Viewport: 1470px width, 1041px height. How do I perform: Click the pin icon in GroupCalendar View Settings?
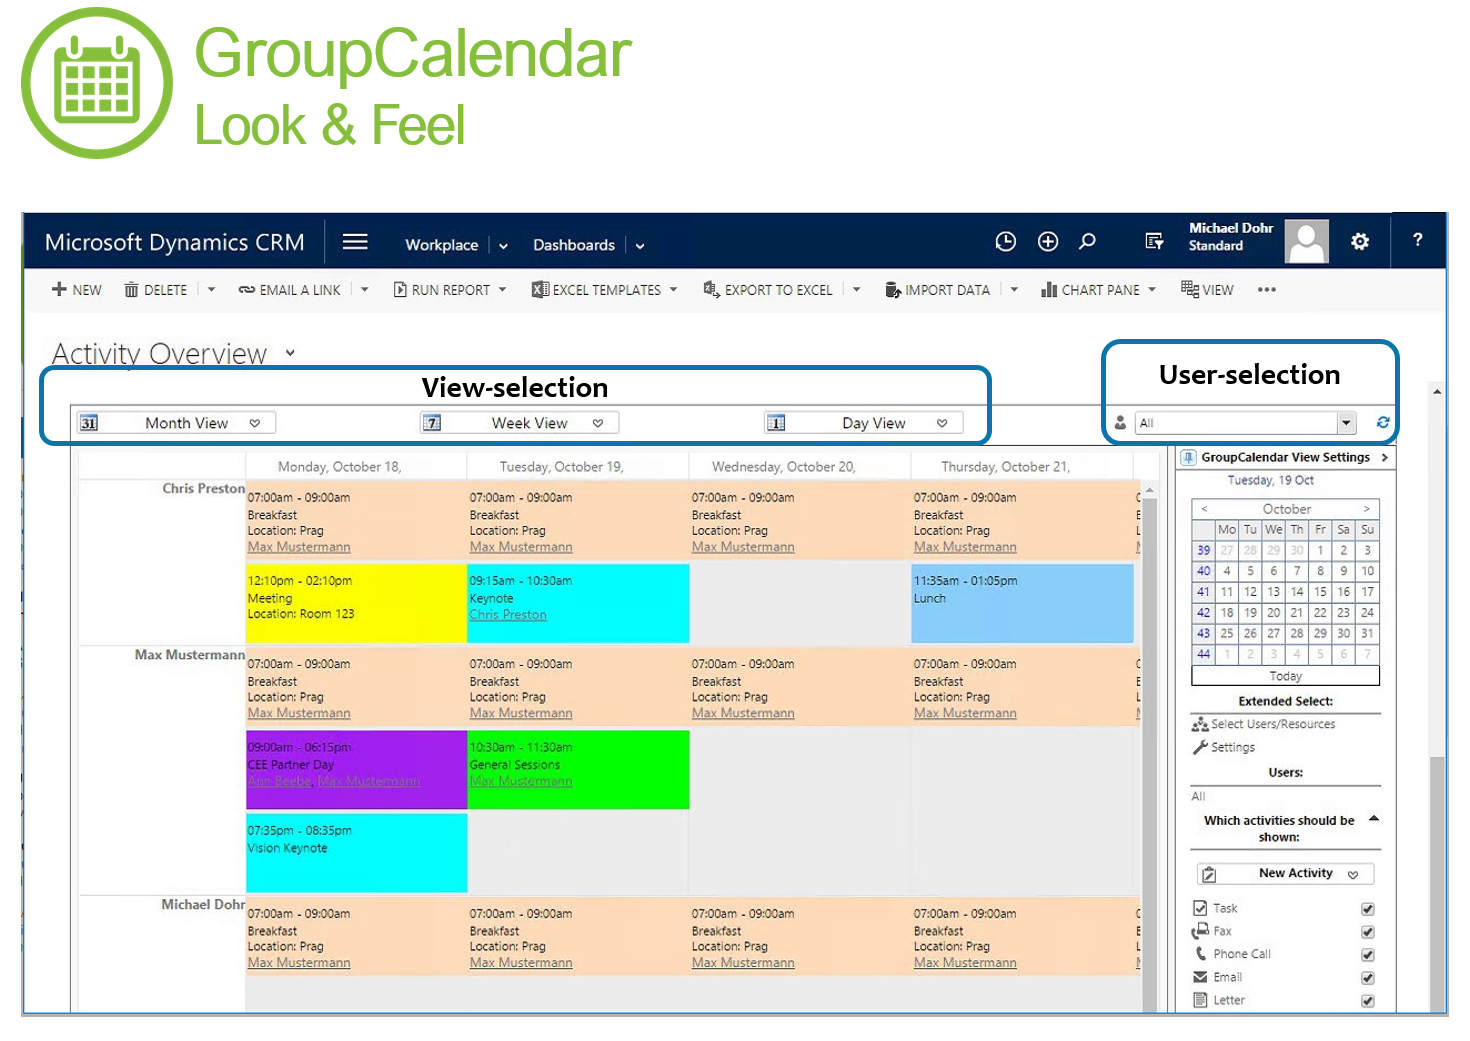click(1188, 458)
